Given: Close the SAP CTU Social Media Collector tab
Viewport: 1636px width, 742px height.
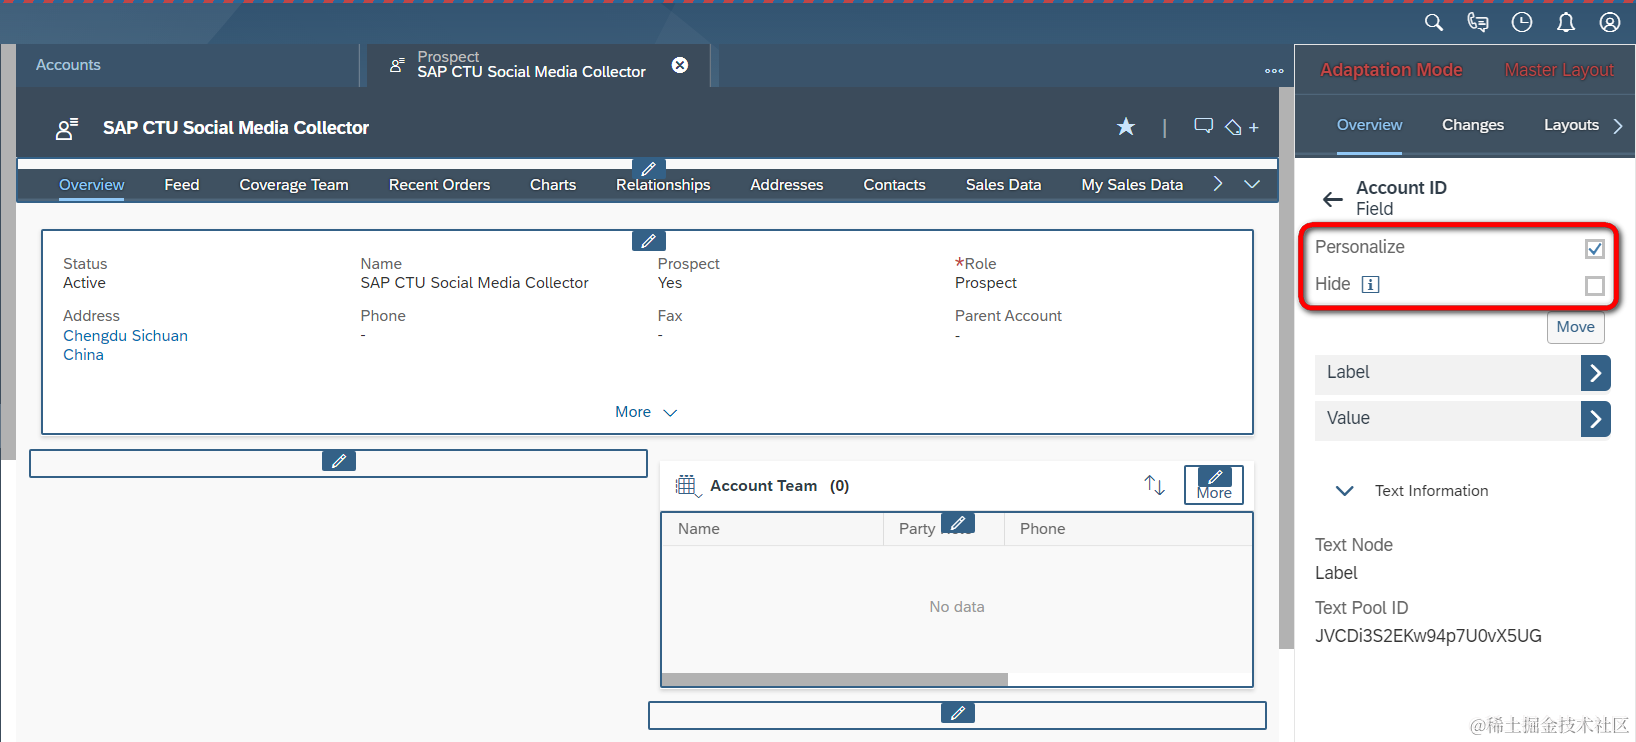Looking at the screenshot, I should point(680,65).
